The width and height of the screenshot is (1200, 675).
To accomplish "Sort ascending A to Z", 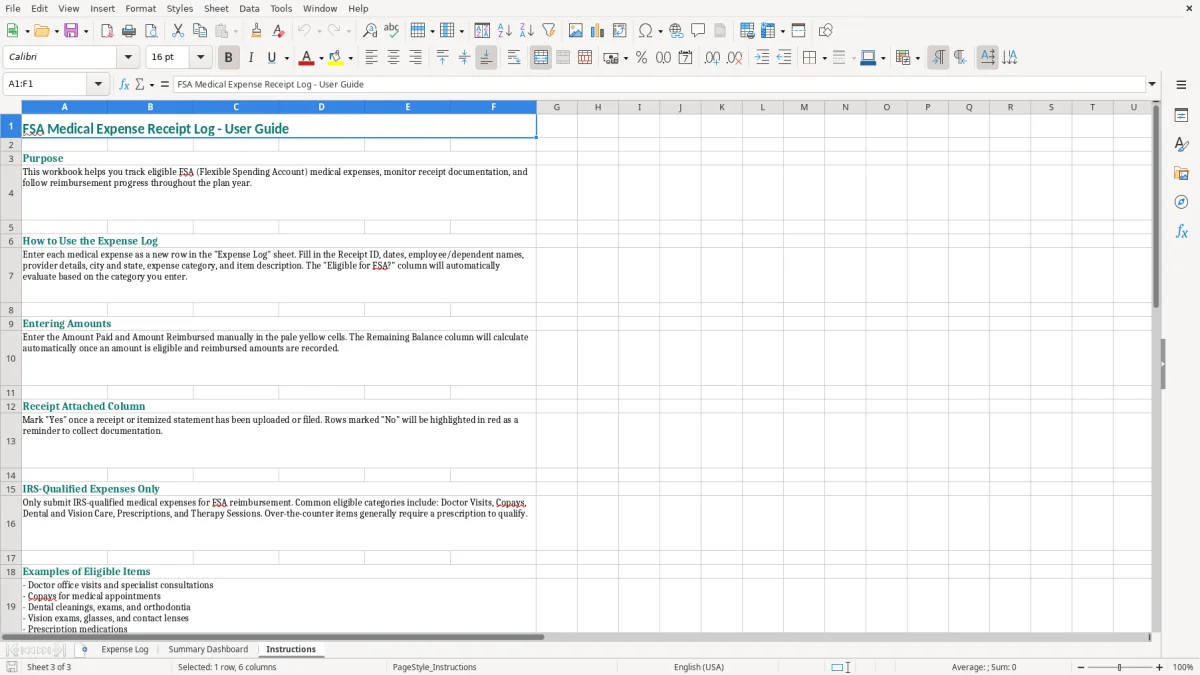I will (505, 31).
